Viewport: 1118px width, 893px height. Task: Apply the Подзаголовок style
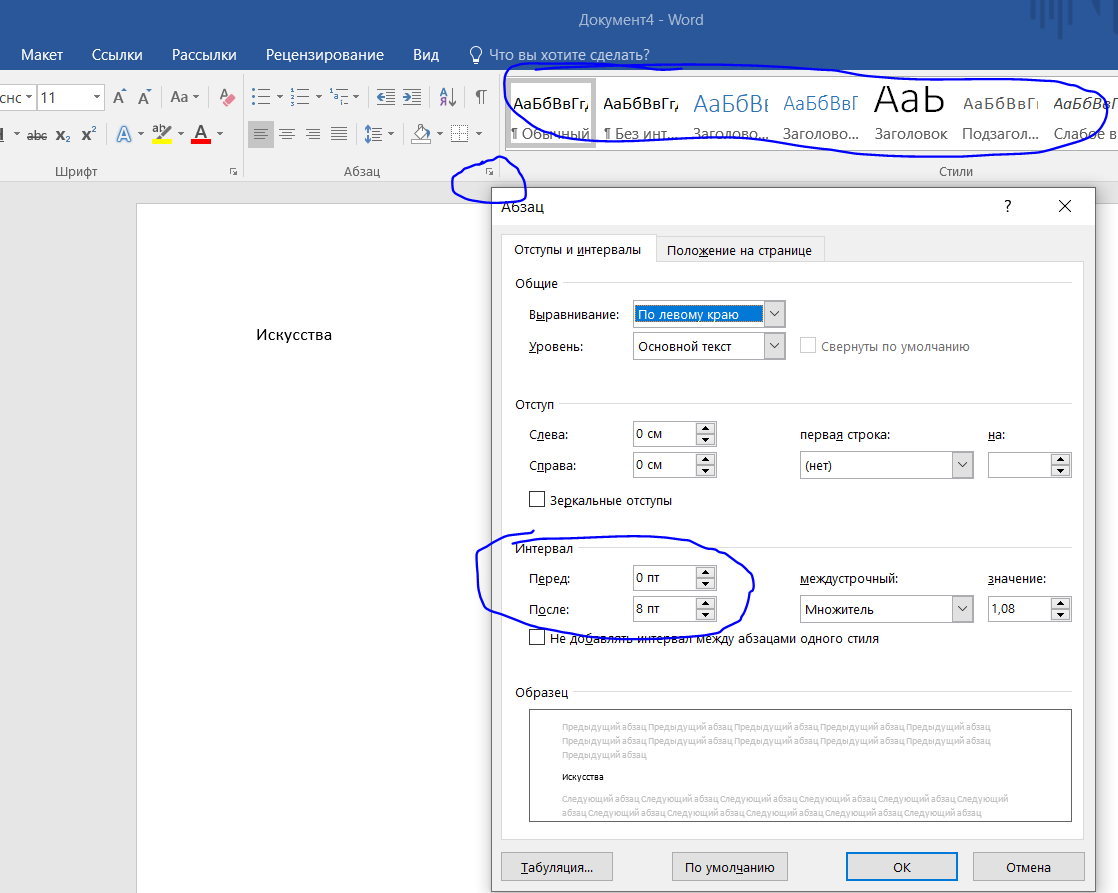coord(1000,115)
